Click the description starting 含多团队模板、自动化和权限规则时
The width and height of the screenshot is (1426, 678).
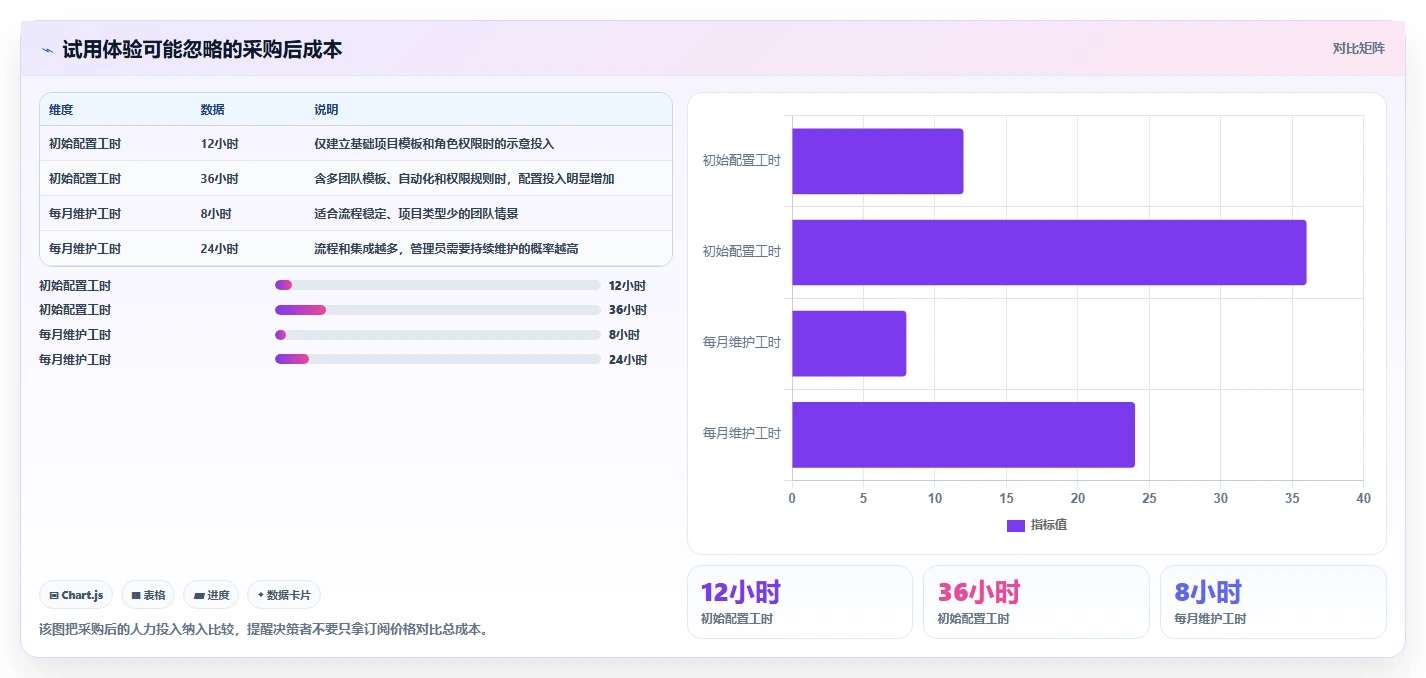tap(464, 179)
